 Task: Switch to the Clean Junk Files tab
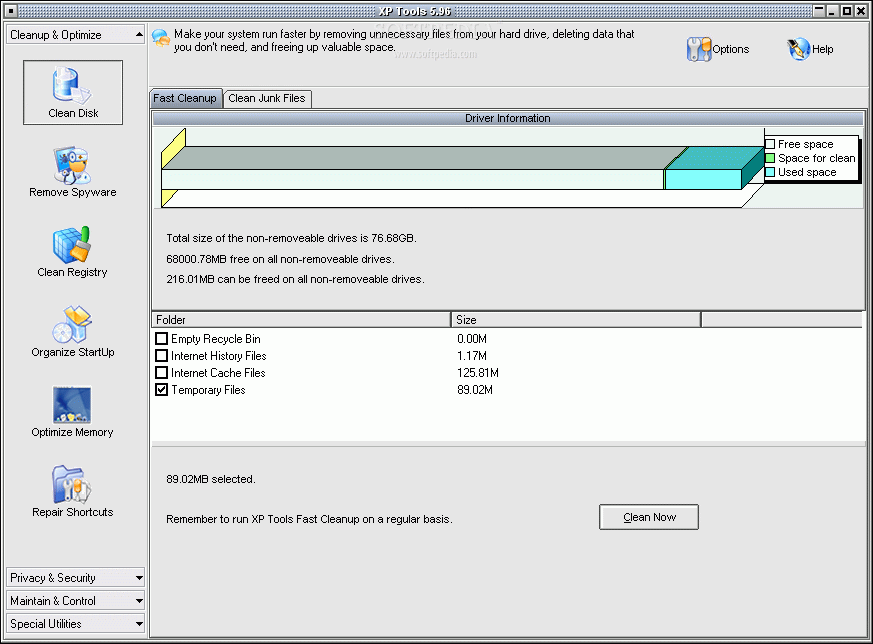267,99
